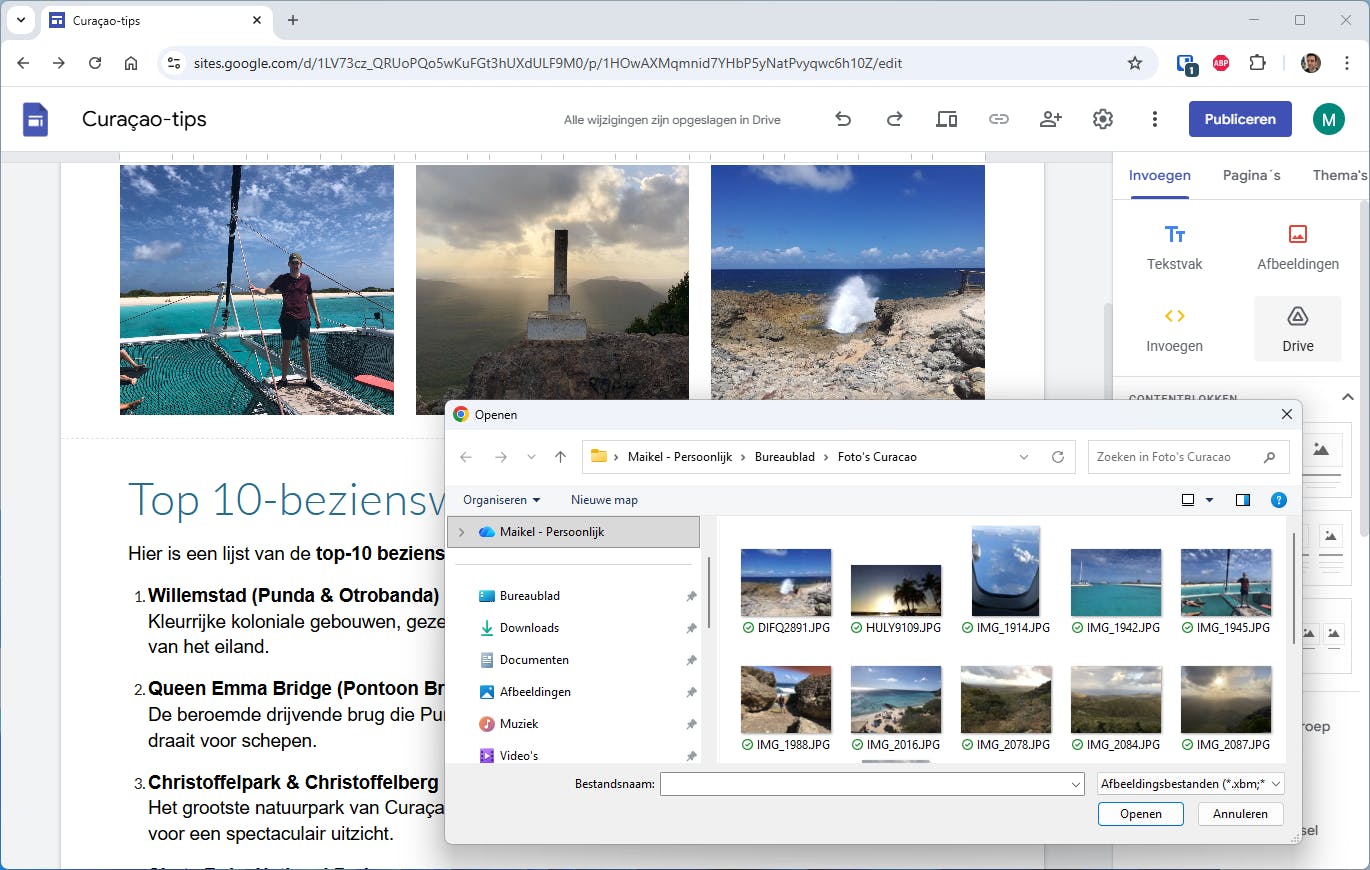Click the undo arrow in Sites toolbar

click(843, 119)
